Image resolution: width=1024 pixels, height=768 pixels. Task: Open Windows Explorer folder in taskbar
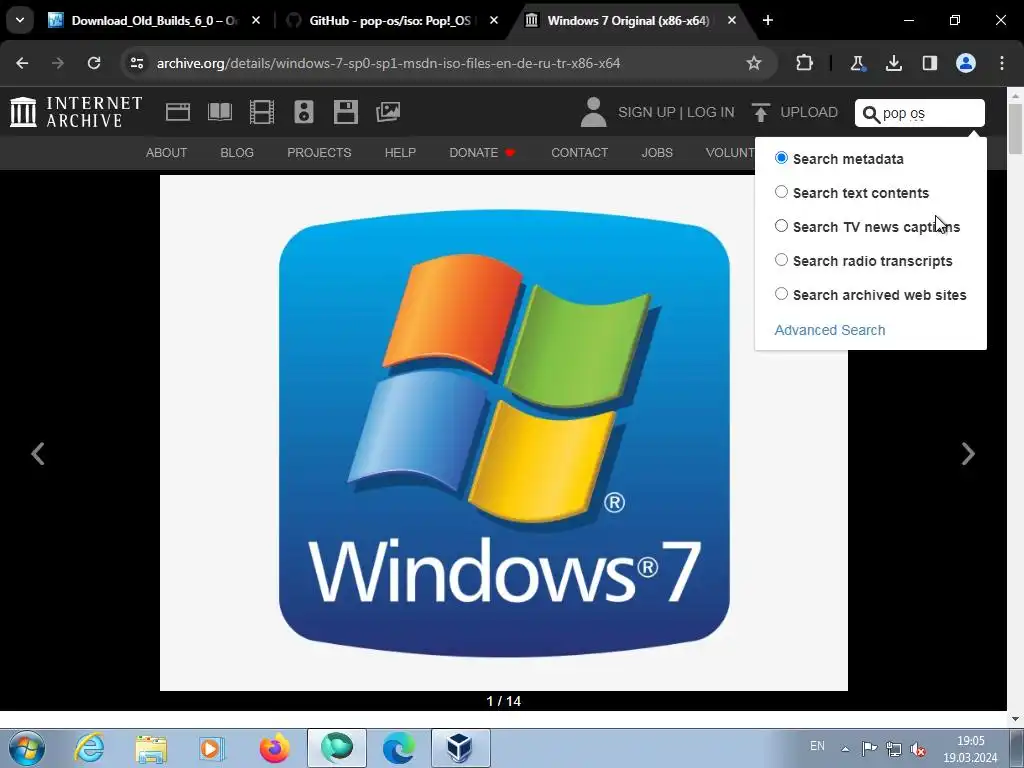(x=151, y=748)
